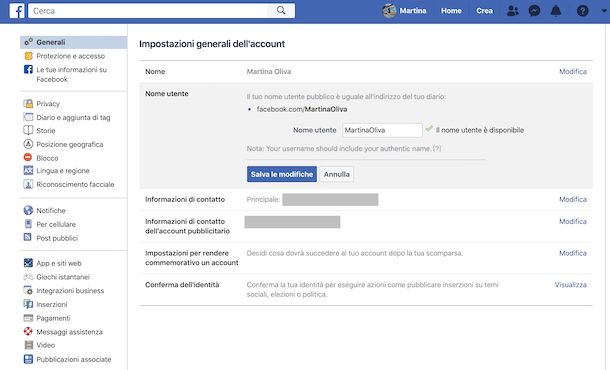Go to Privacy settings
The image size is (610, 370).
48,104
